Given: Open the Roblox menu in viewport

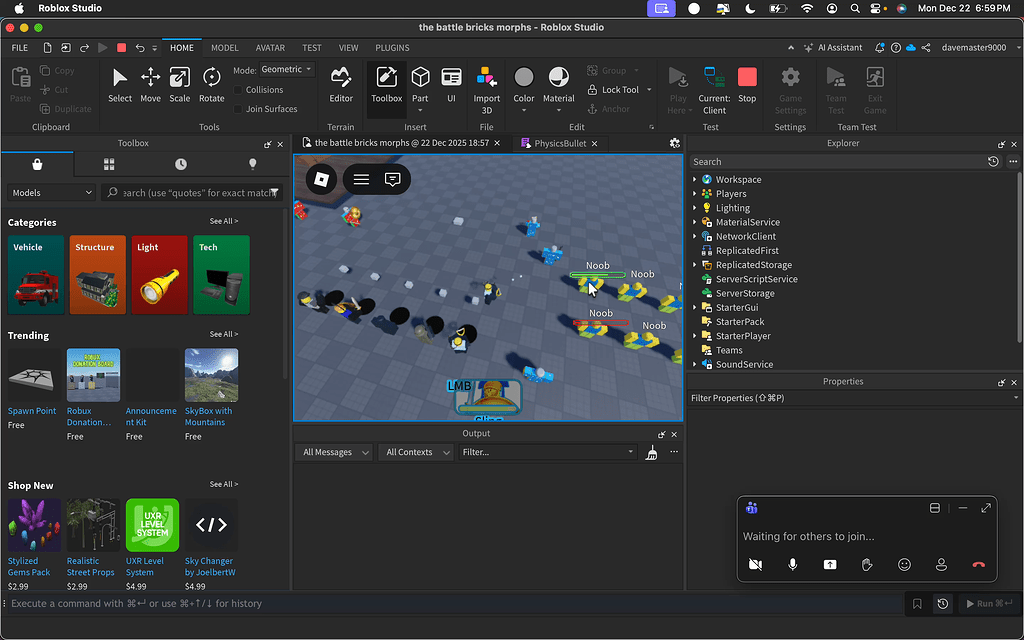Looking at the screenshot, I should (x=321, y=179).
